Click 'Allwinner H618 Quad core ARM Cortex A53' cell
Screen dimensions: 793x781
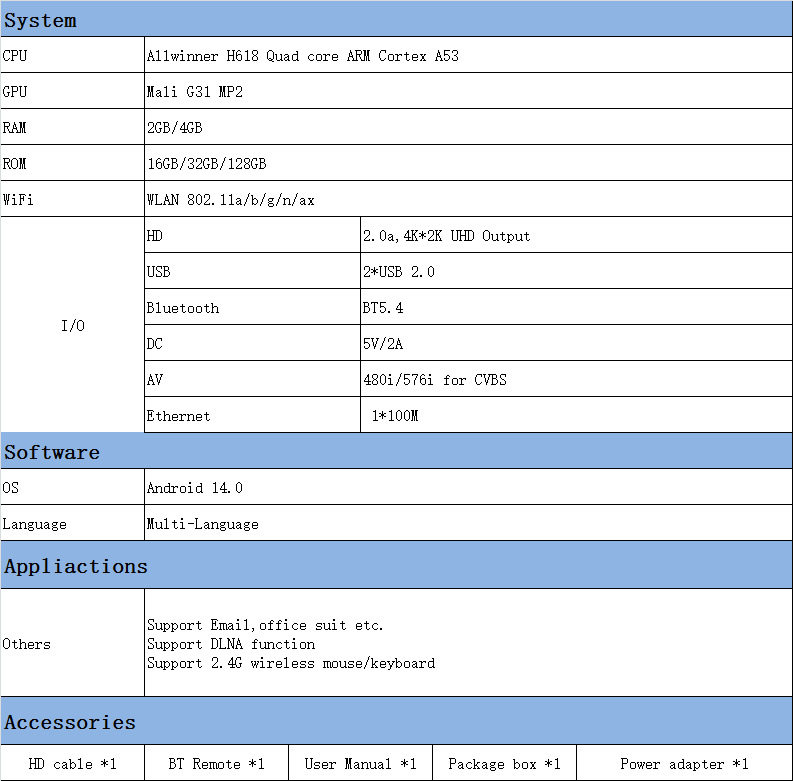[x=468, y=55]
